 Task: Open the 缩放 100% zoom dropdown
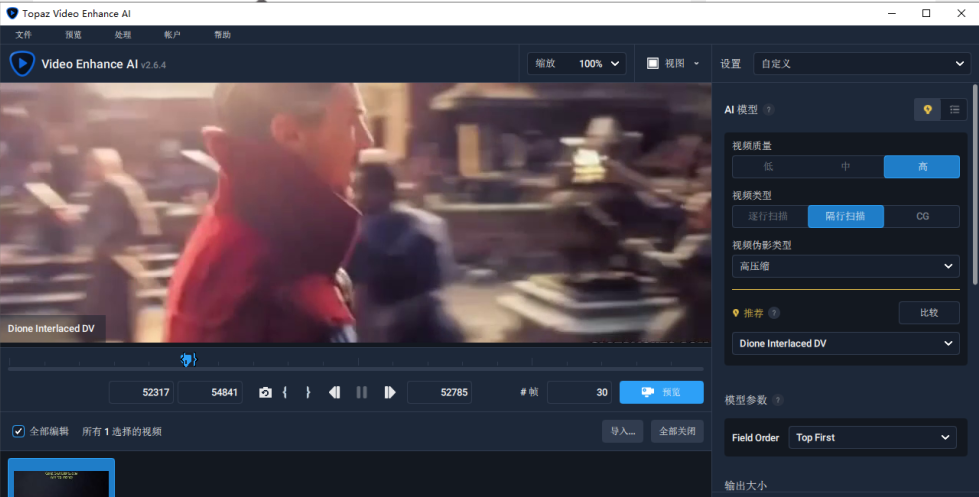coord(578,64)
